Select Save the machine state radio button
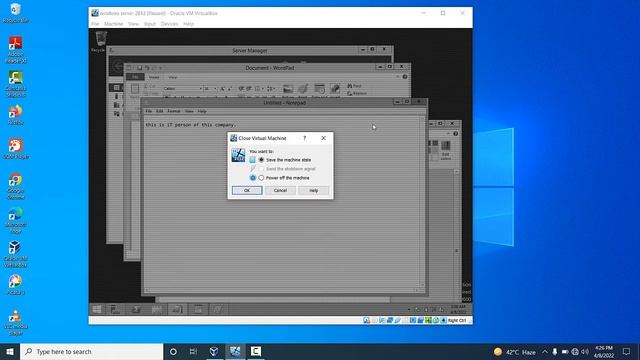Image resolution: width=640 pixels, height=360 pixels. [x=261, y=160]
